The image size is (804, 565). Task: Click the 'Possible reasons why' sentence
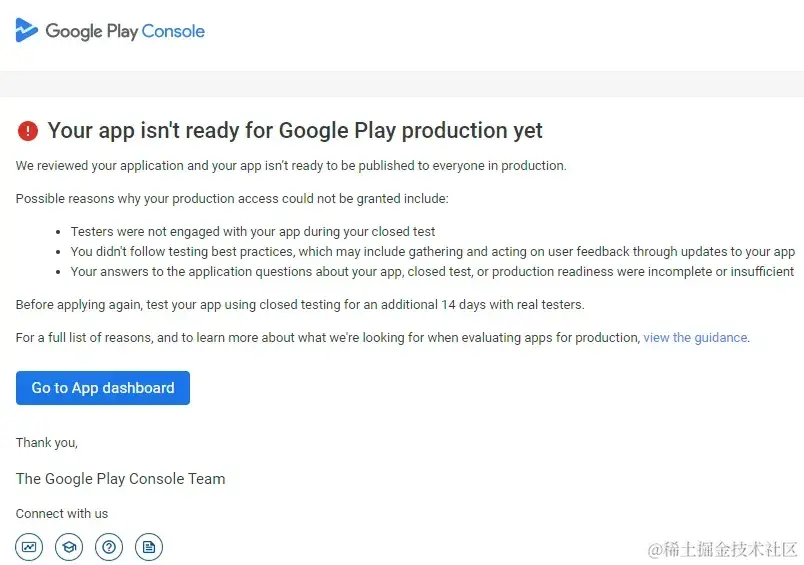[x=232, y=199]
